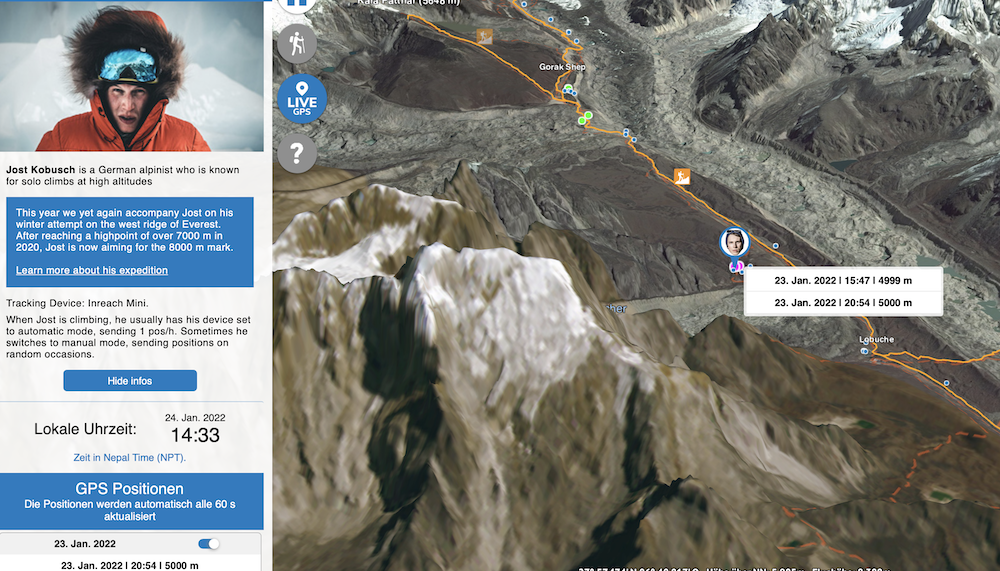Open the question mark help icon
Screen dimensions: 1000x571
[x=297, y=153]
